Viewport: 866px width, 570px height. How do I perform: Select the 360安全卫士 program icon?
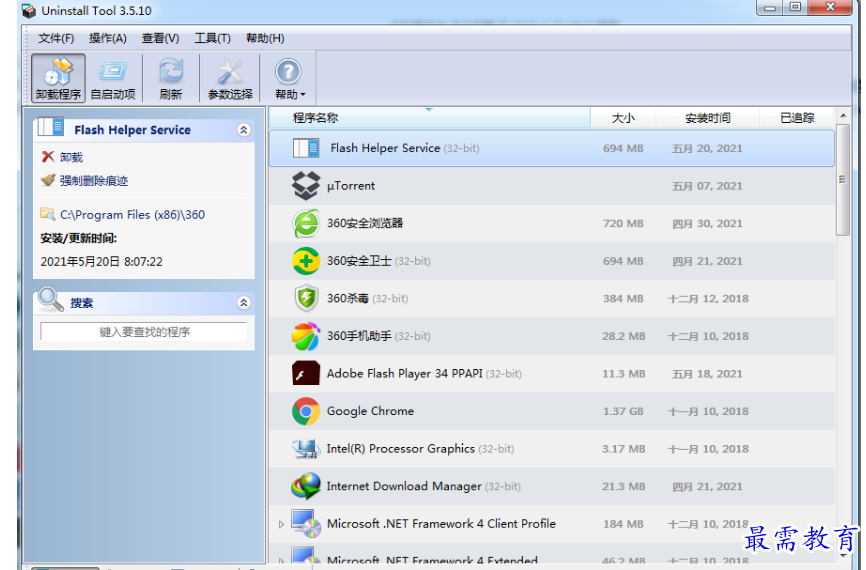pos(305,261)
